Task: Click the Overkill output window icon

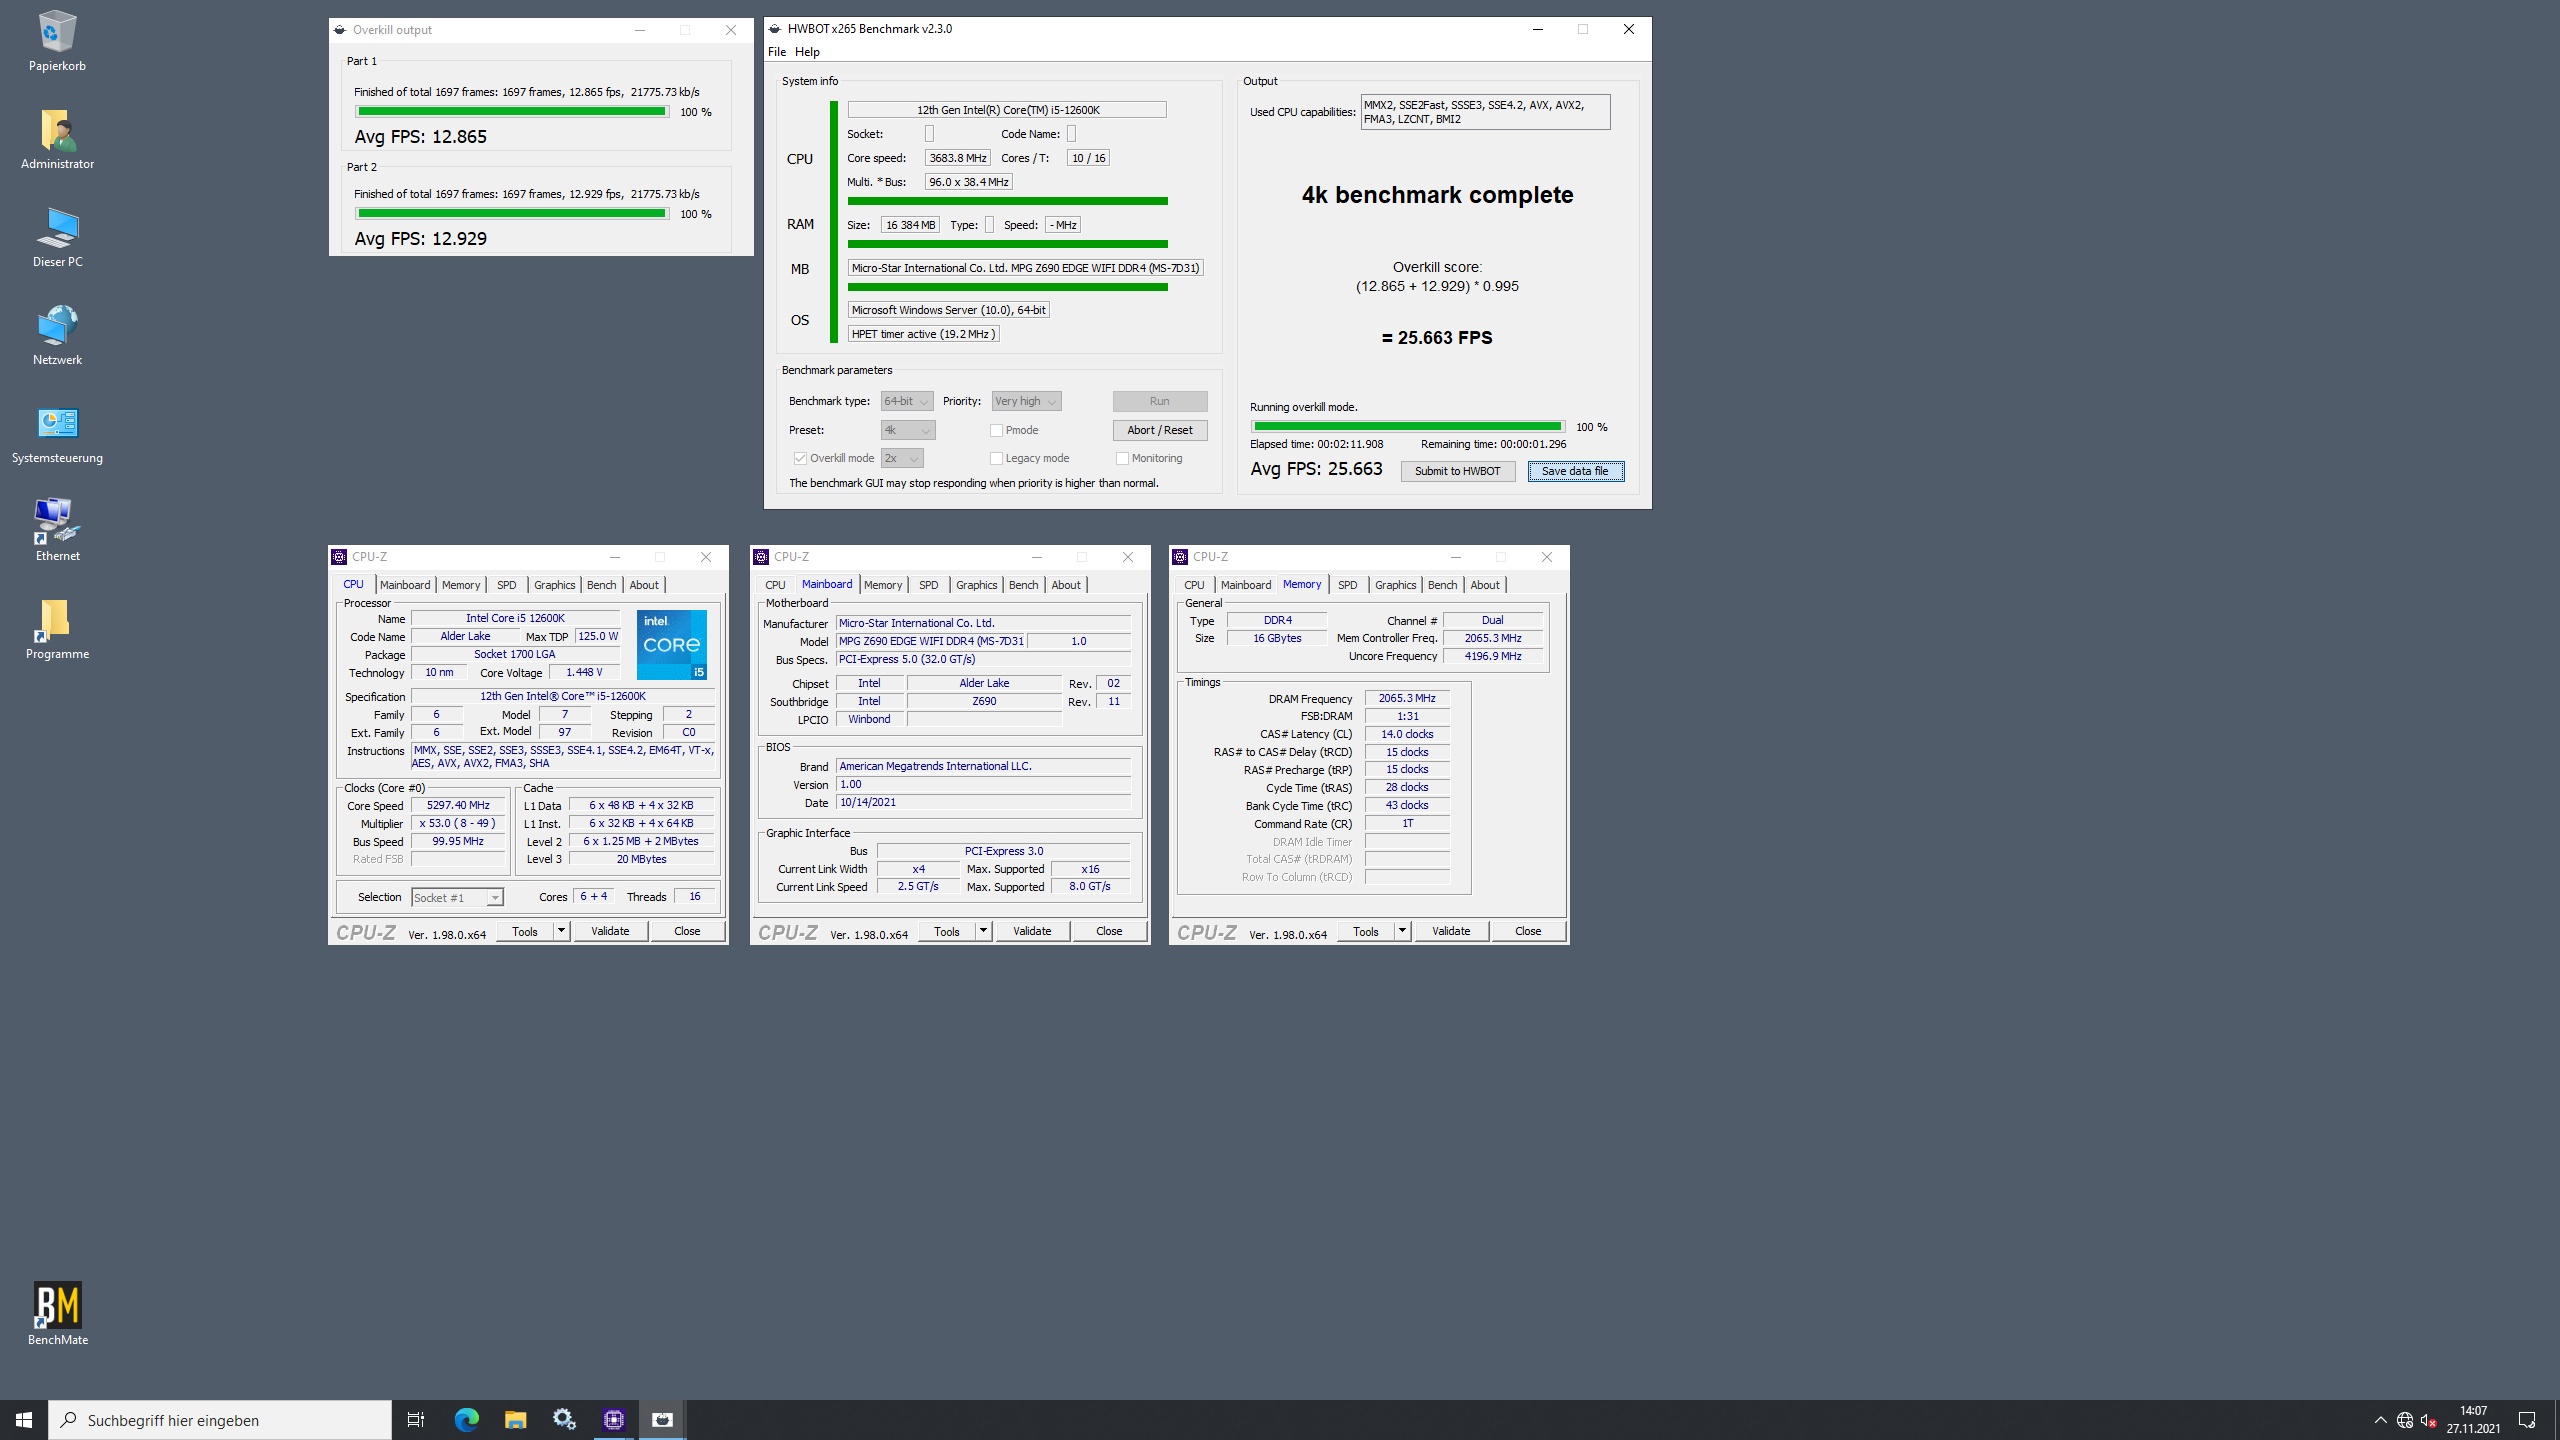Action: 340,30
